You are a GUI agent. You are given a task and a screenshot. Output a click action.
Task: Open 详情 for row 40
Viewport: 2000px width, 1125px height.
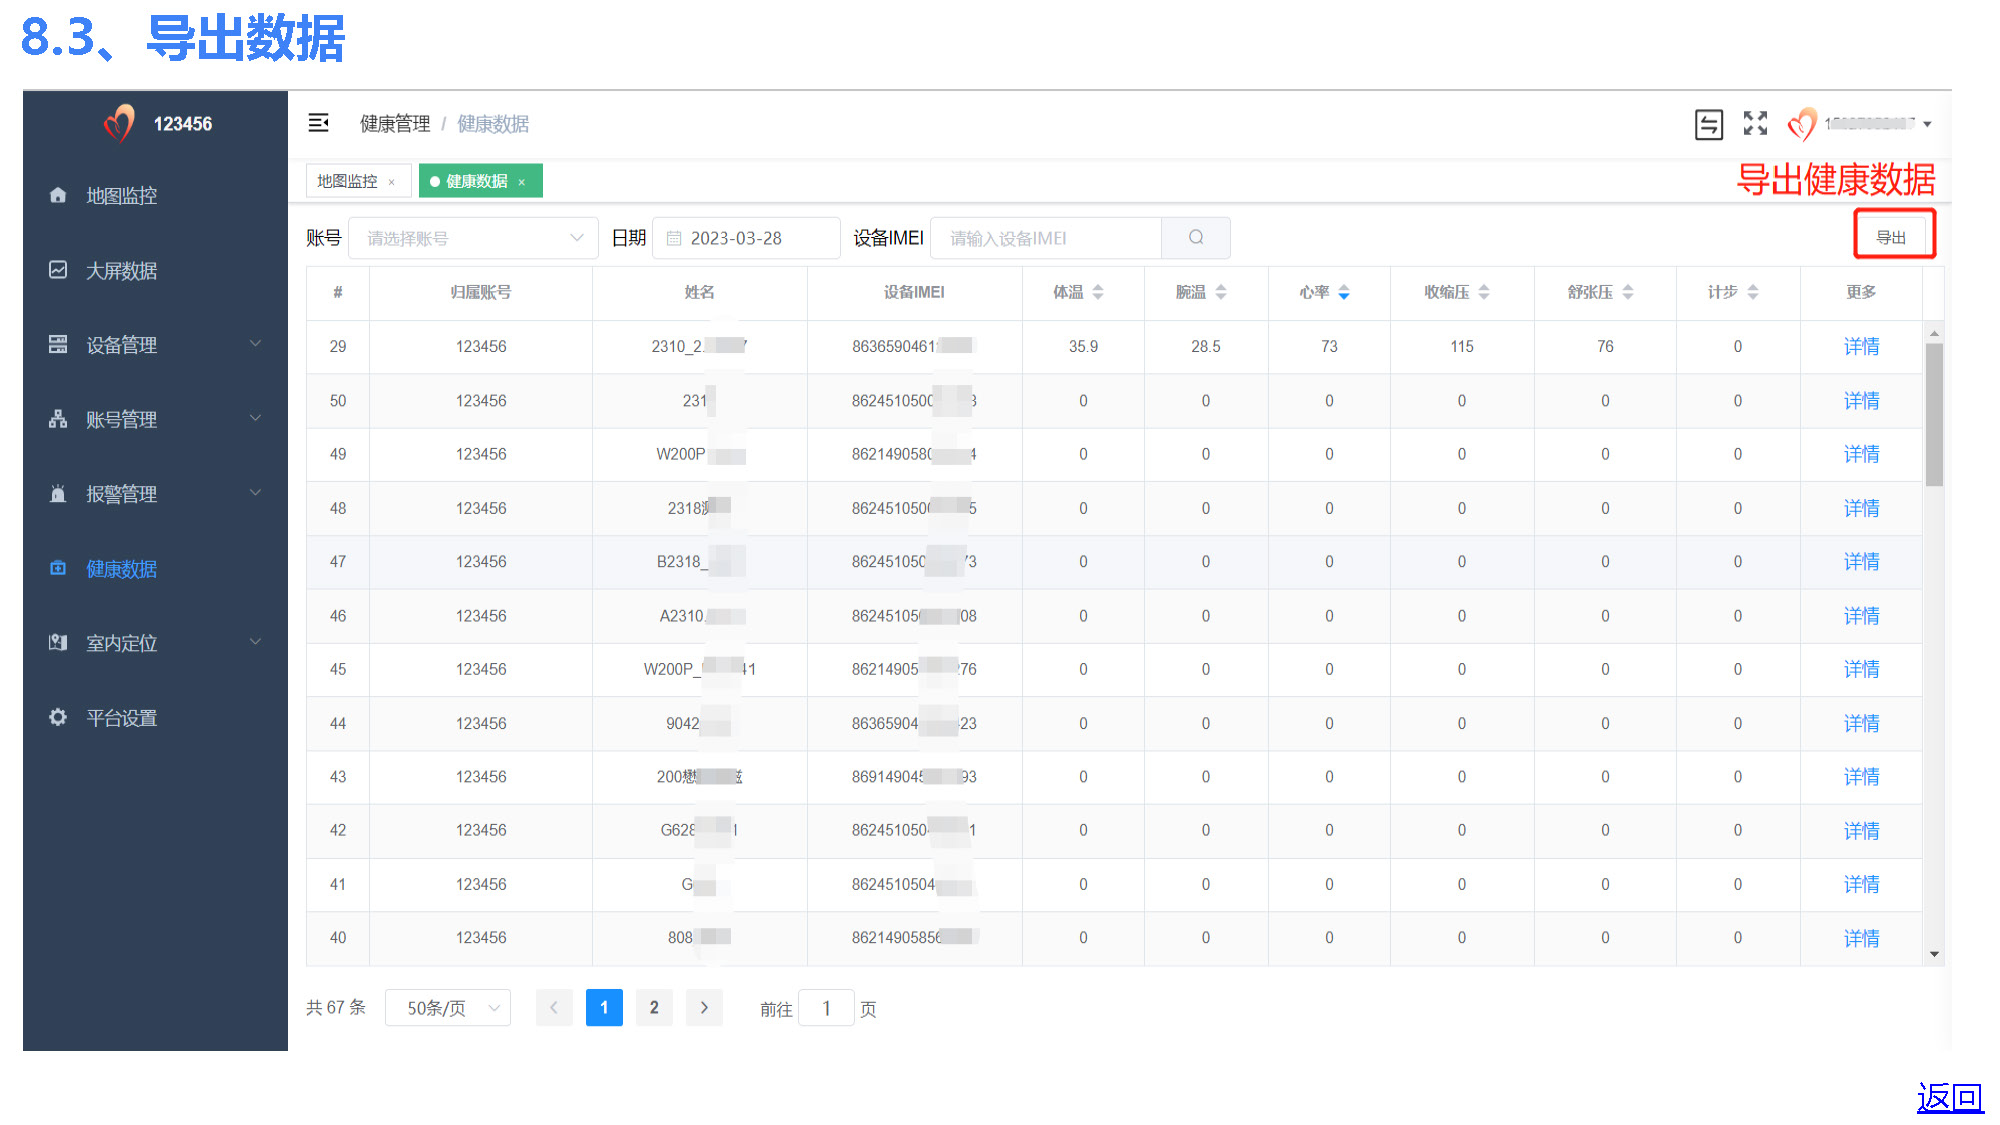[x=1861, y=938]
